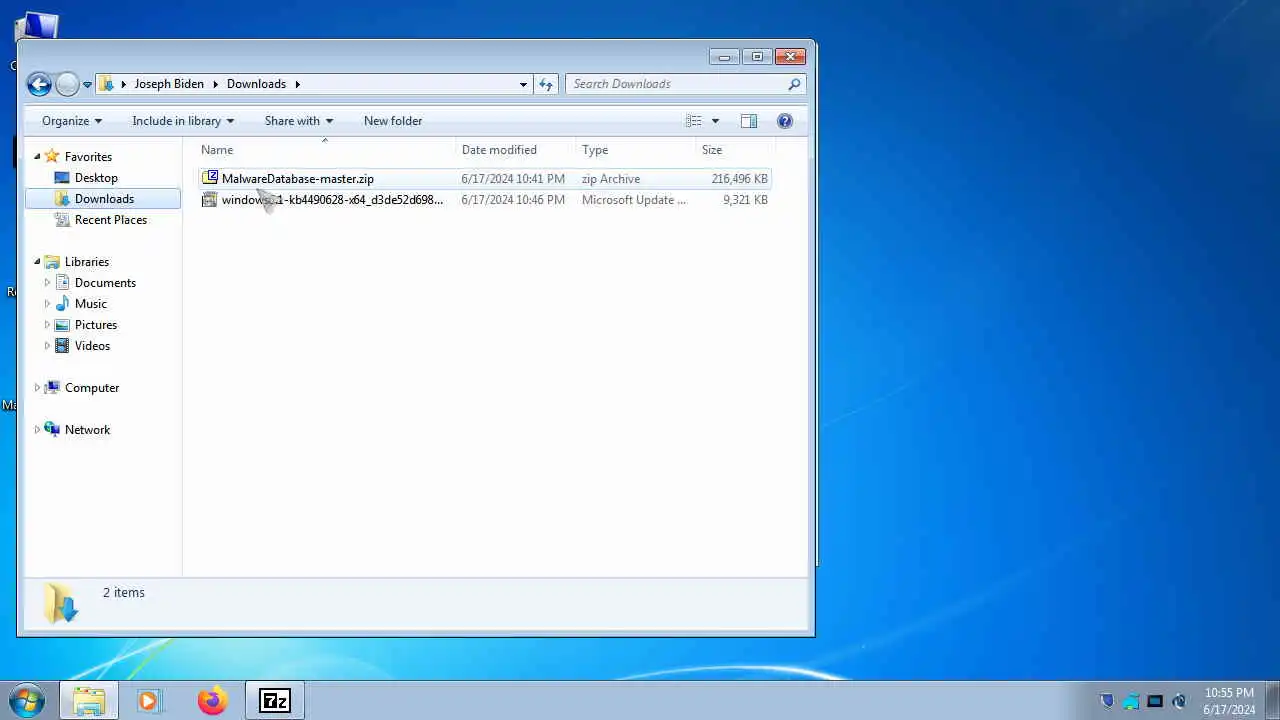Click the network icon in system tray
This screenshot has width=1280, height=720.
click(1155, 701)
